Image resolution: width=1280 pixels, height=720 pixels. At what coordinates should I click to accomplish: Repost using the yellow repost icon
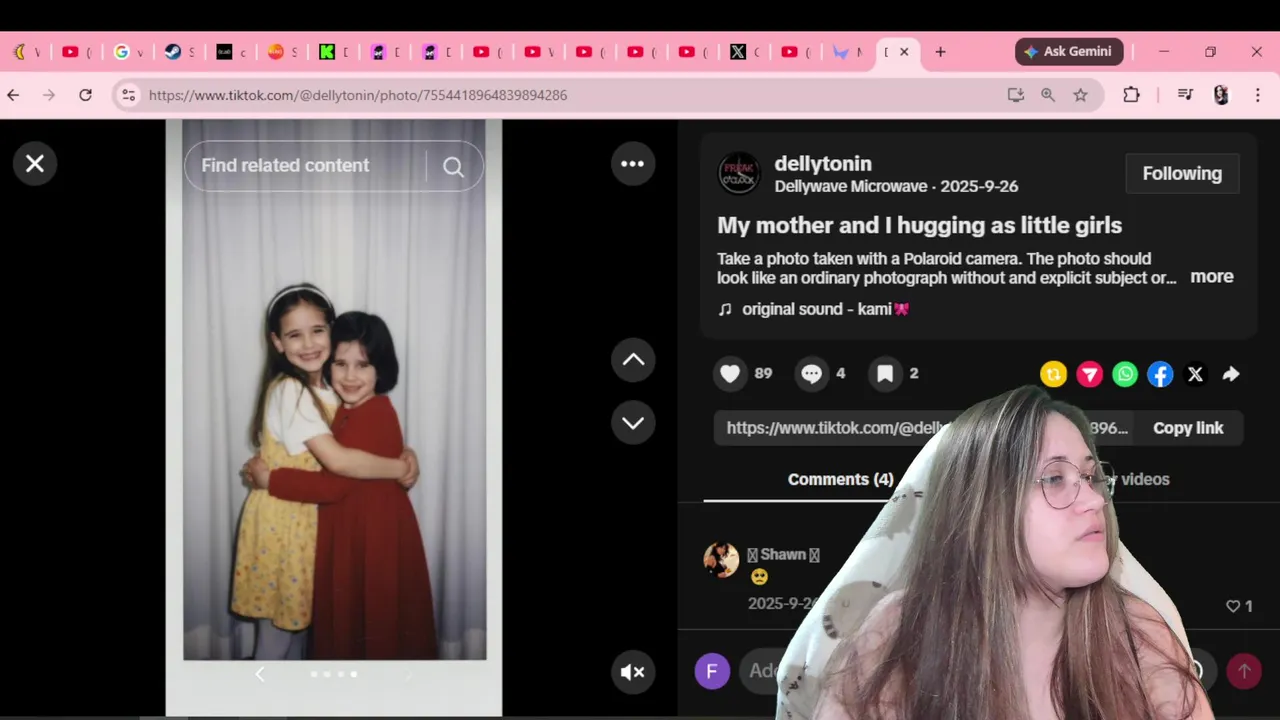pos(1053,374)
